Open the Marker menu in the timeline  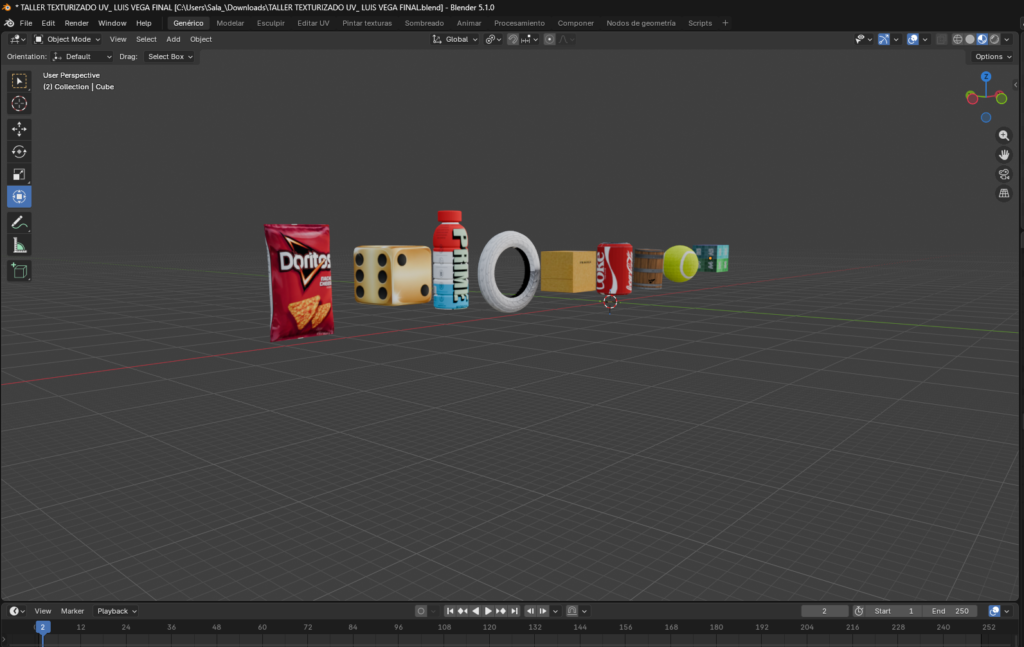(x=72, y=611)
